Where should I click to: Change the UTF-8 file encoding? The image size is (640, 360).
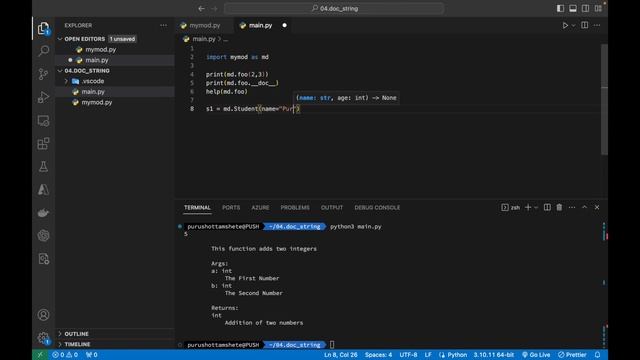(408, 355)
